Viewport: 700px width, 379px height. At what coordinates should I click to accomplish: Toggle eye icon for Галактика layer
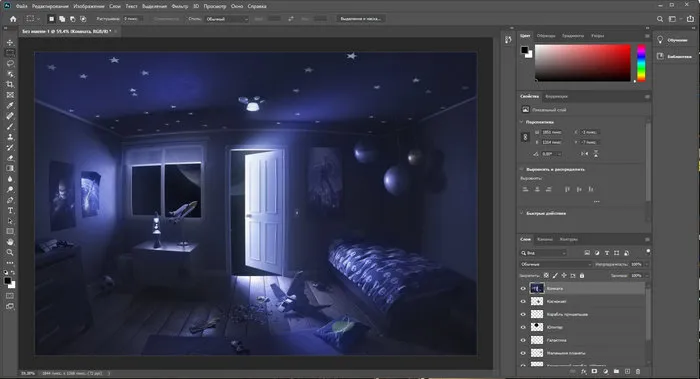(523, 340)
